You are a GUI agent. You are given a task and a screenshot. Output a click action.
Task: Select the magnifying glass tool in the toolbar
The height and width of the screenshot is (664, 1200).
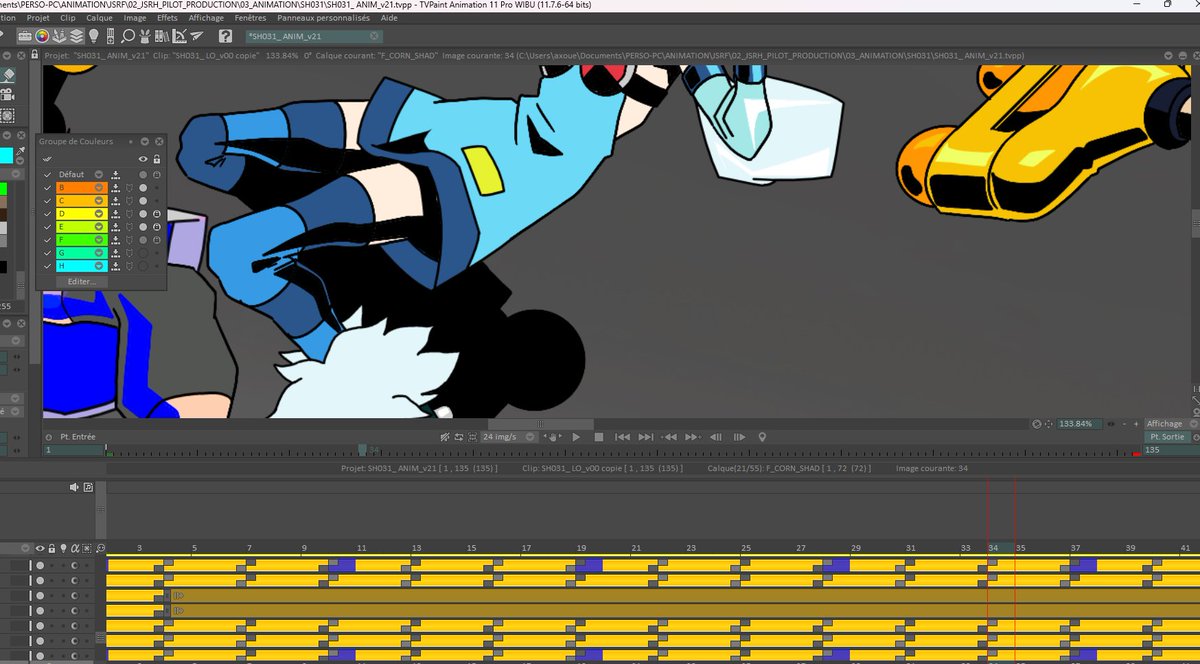point(128,36)
